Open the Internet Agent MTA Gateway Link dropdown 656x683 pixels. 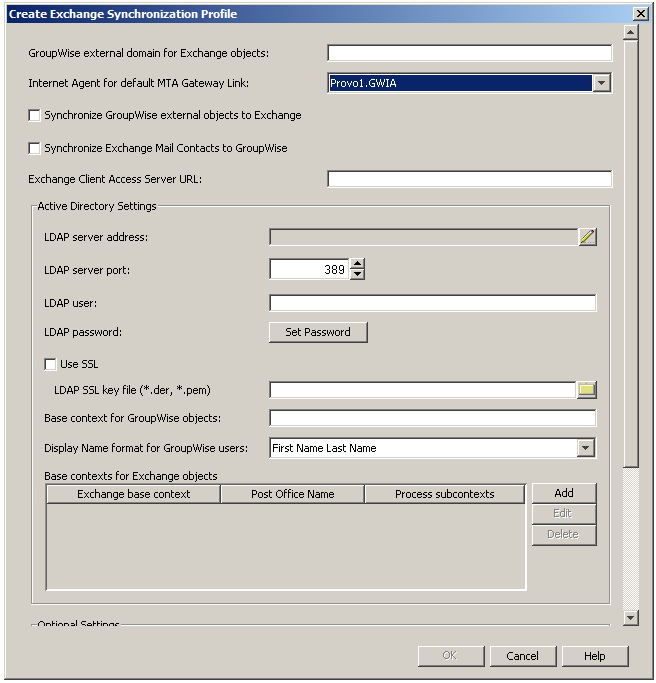601,84
